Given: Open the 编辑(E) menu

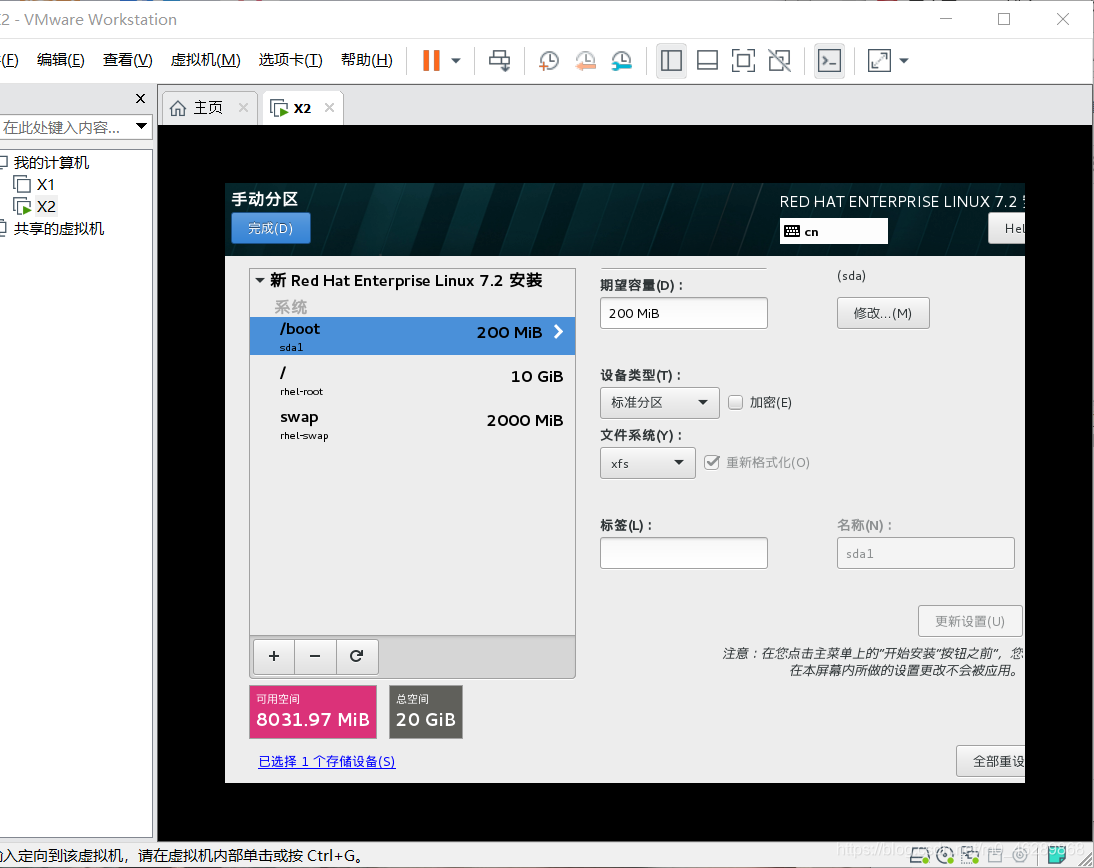Looking at the screenshot, I should pyautogui.click(x=61, y=60).
